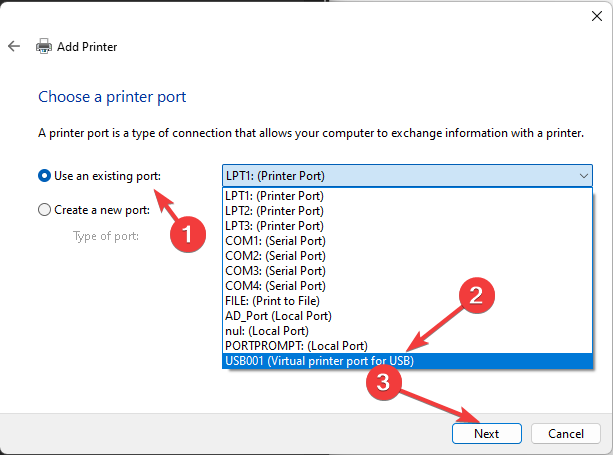
Task: Click the printer port description sentence
Action: click(x=311, y=133)
